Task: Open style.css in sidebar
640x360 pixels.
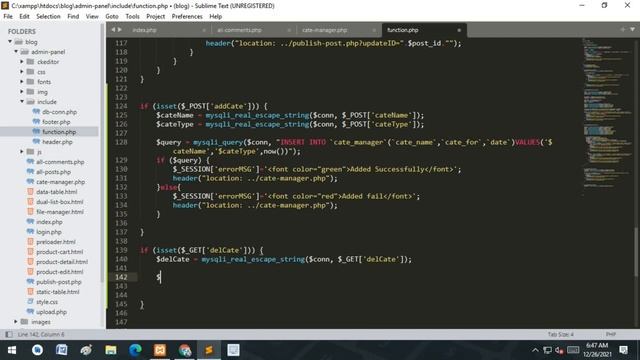Action: pos(47,302)
